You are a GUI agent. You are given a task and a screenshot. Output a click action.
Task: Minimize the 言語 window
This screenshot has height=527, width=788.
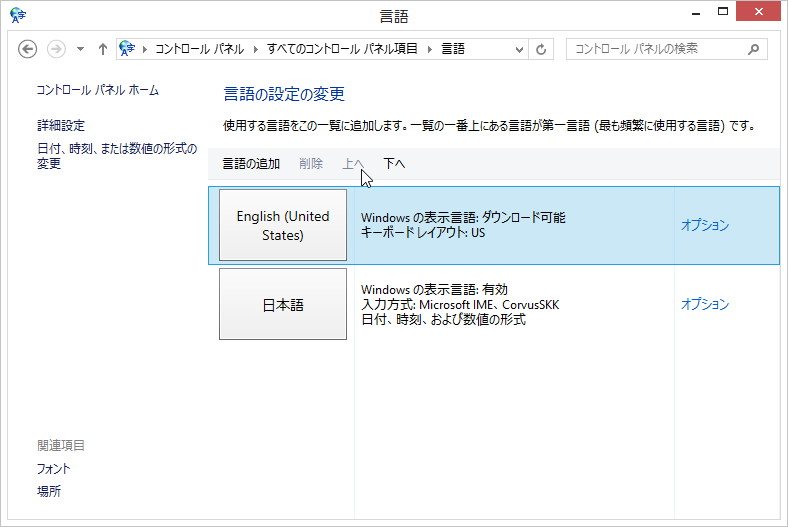point(696,13)
